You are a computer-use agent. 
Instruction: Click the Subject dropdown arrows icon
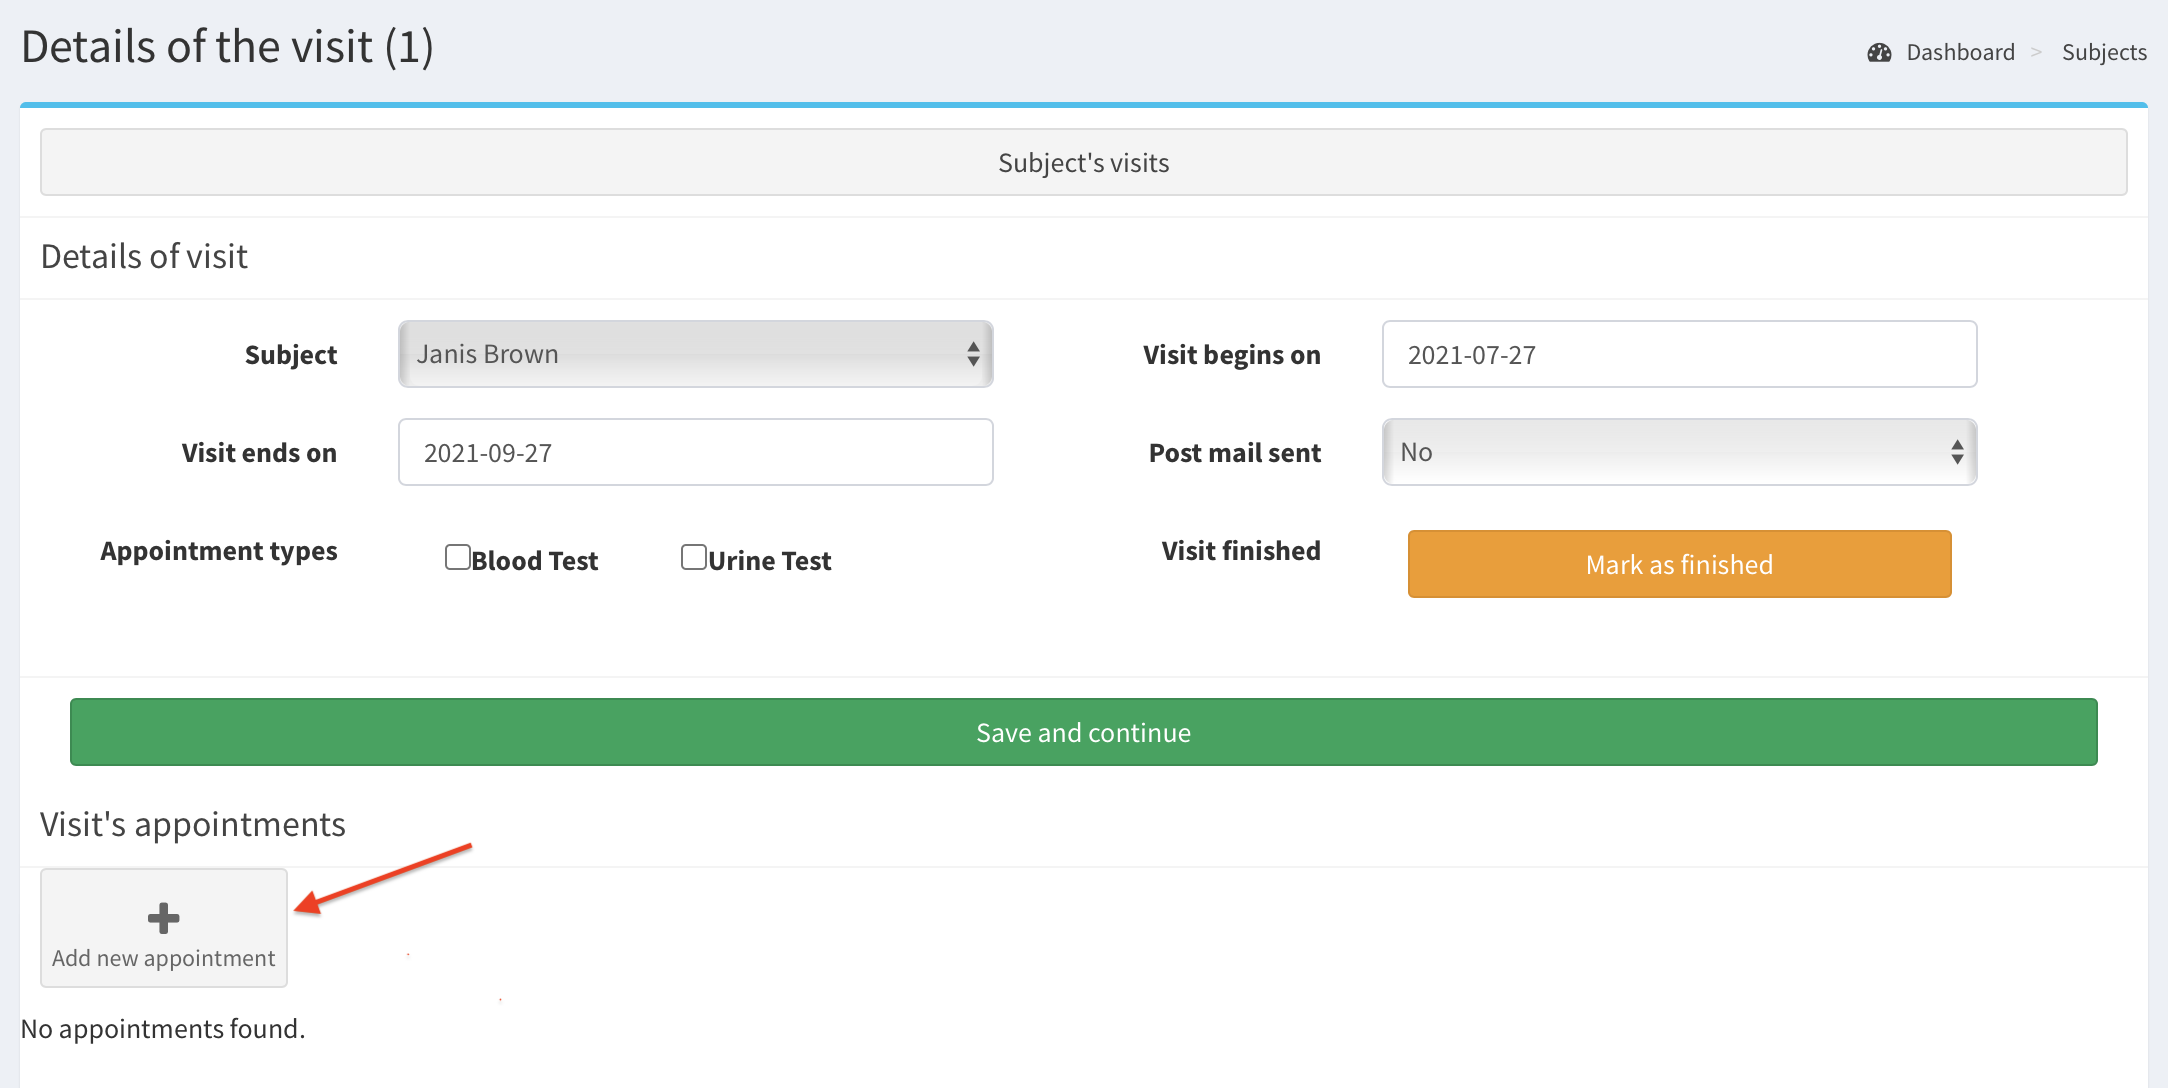pyautogui.click(x=973, y=354)
